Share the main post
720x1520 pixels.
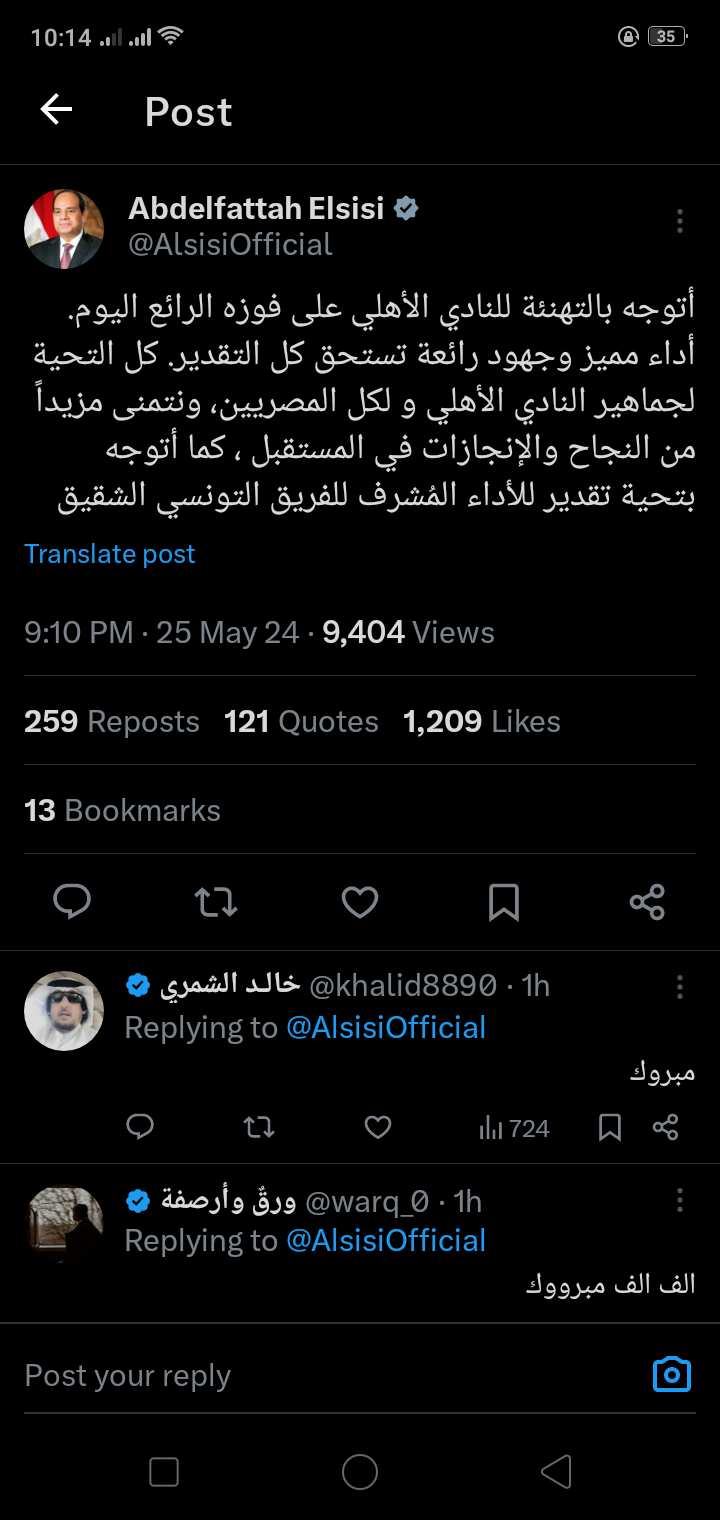tap(647, 902)
